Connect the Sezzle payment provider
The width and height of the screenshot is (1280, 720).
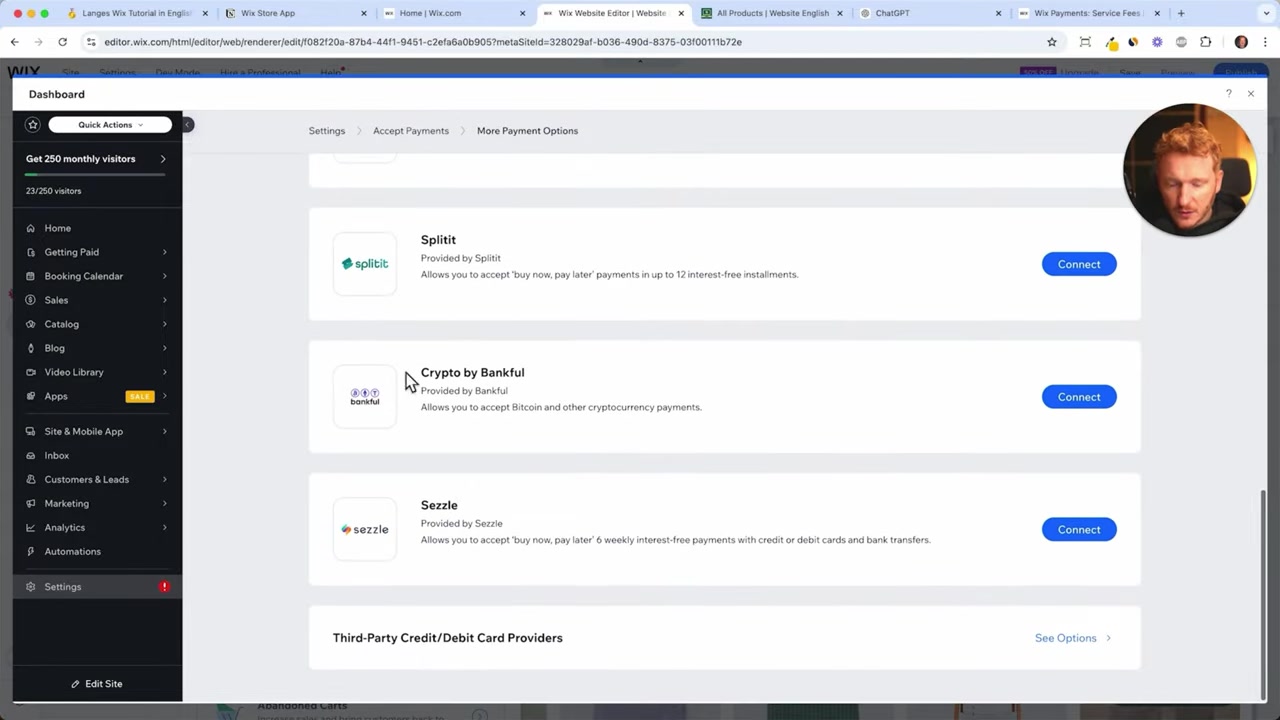pos(1079,529)
